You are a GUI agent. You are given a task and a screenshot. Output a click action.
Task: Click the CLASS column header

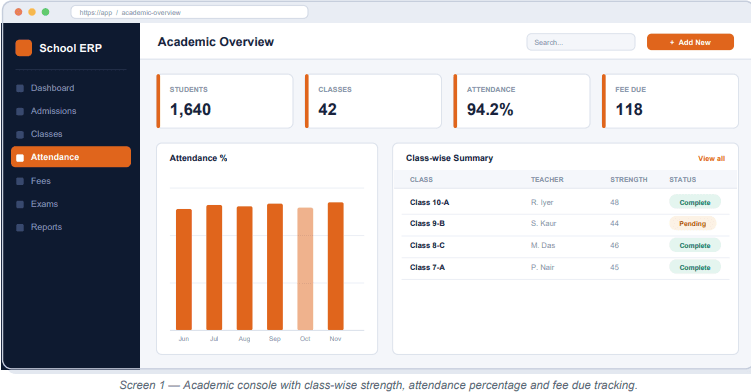click(x=421, y=180)
